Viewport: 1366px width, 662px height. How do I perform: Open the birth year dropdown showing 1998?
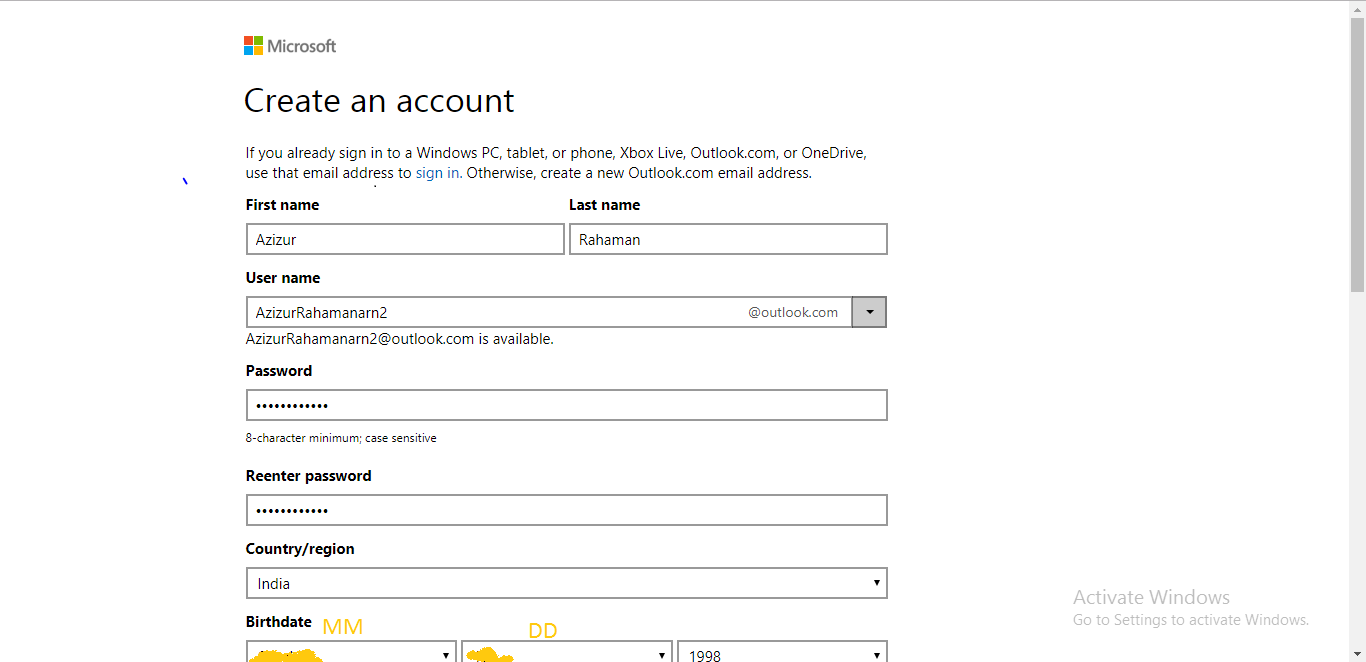(x=782, y=652)
